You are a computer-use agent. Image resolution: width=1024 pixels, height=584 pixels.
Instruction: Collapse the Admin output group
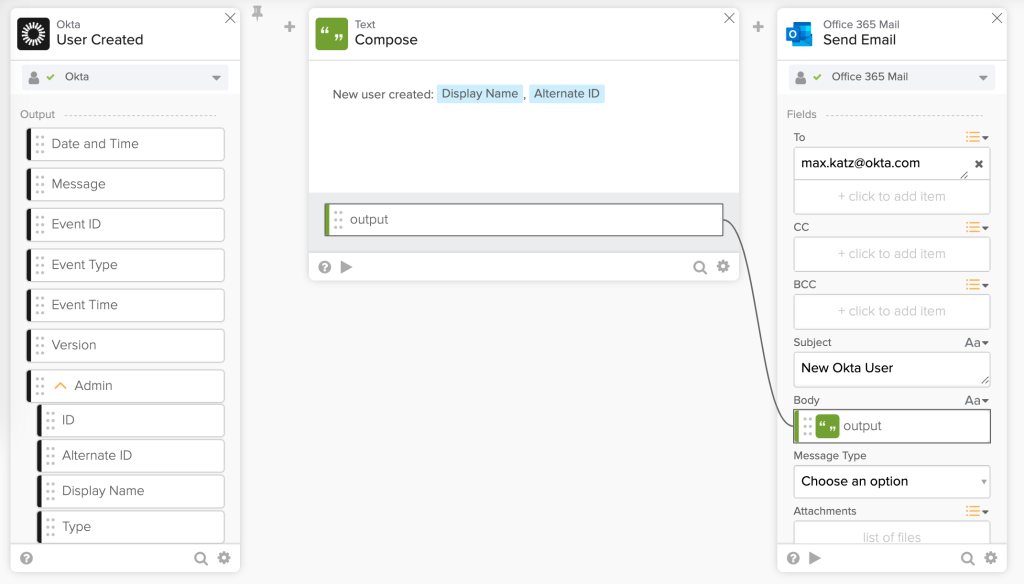pos(60,386)
